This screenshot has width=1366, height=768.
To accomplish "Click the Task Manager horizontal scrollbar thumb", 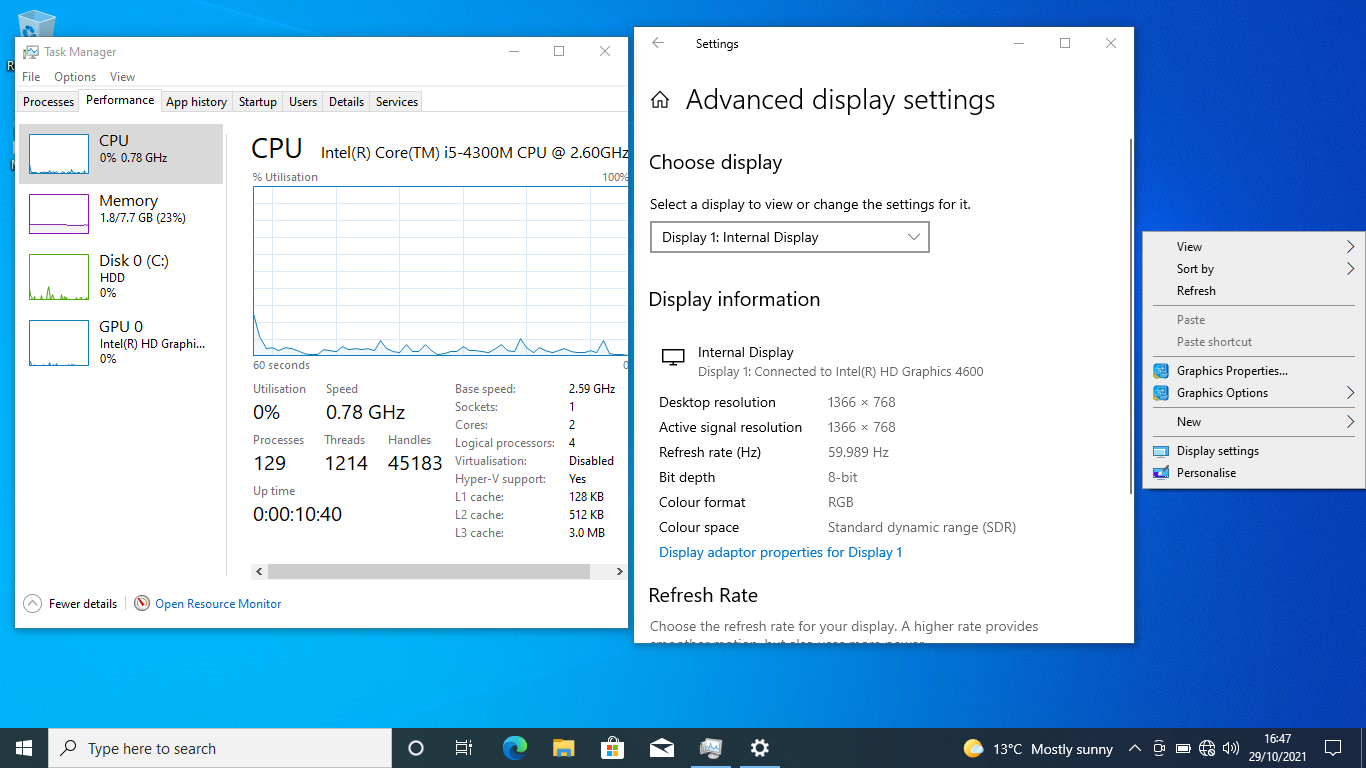I will pyautogui.click(x=429, y=572).
